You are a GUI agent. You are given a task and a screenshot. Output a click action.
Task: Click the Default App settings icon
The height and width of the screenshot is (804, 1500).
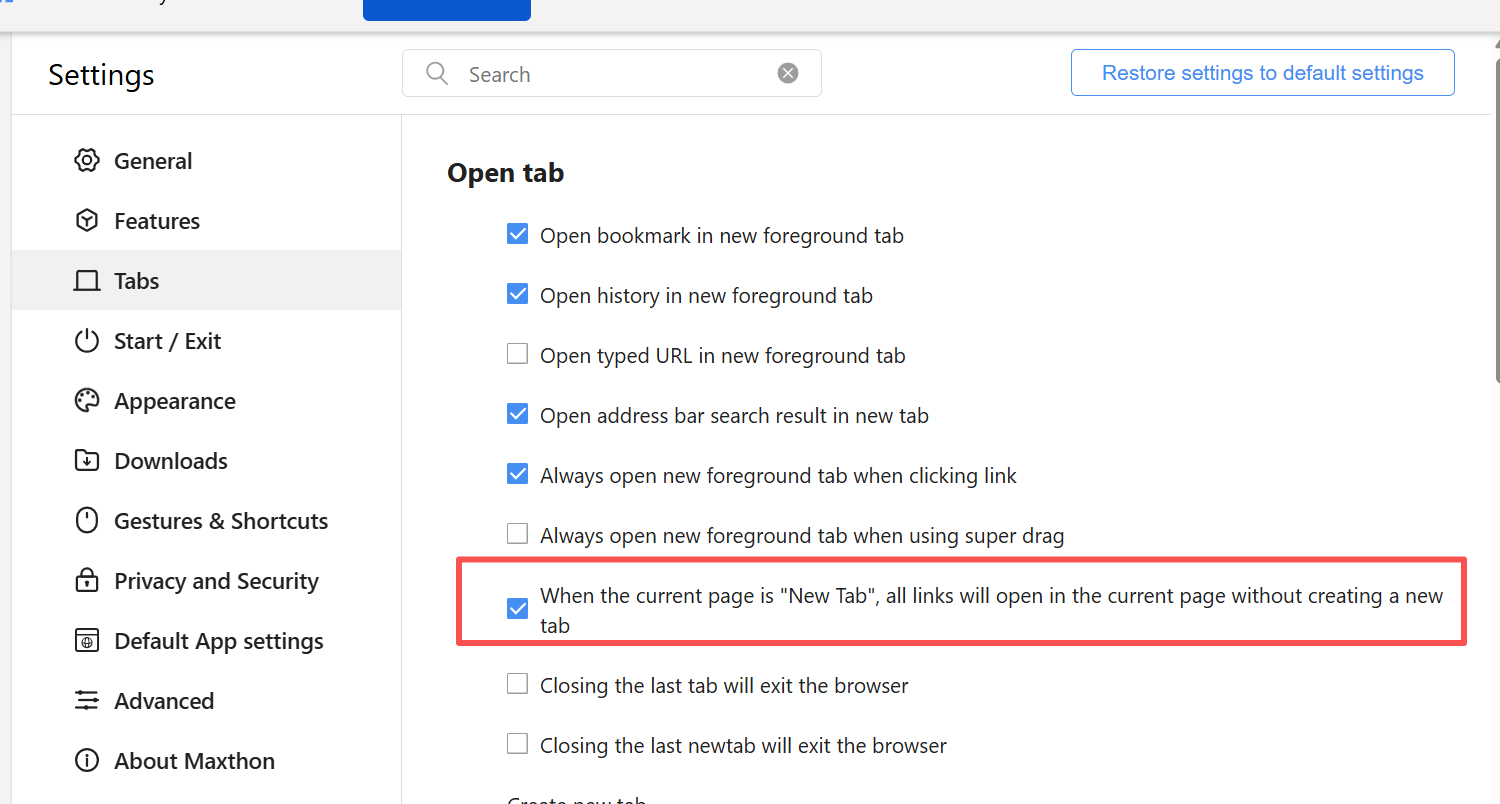click(87, 641)
